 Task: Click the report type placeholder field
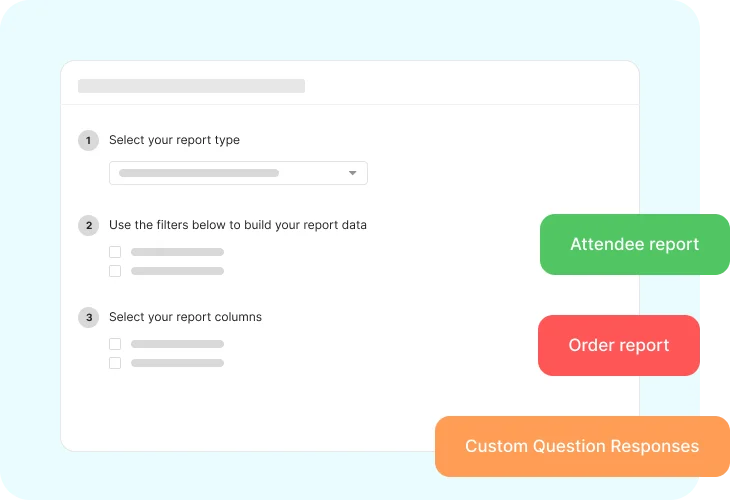238,173
